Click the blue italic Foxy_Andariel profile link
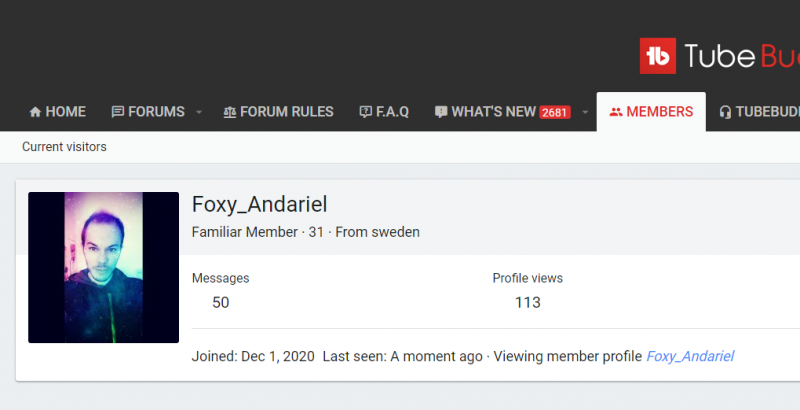 (x=690, y=356)
